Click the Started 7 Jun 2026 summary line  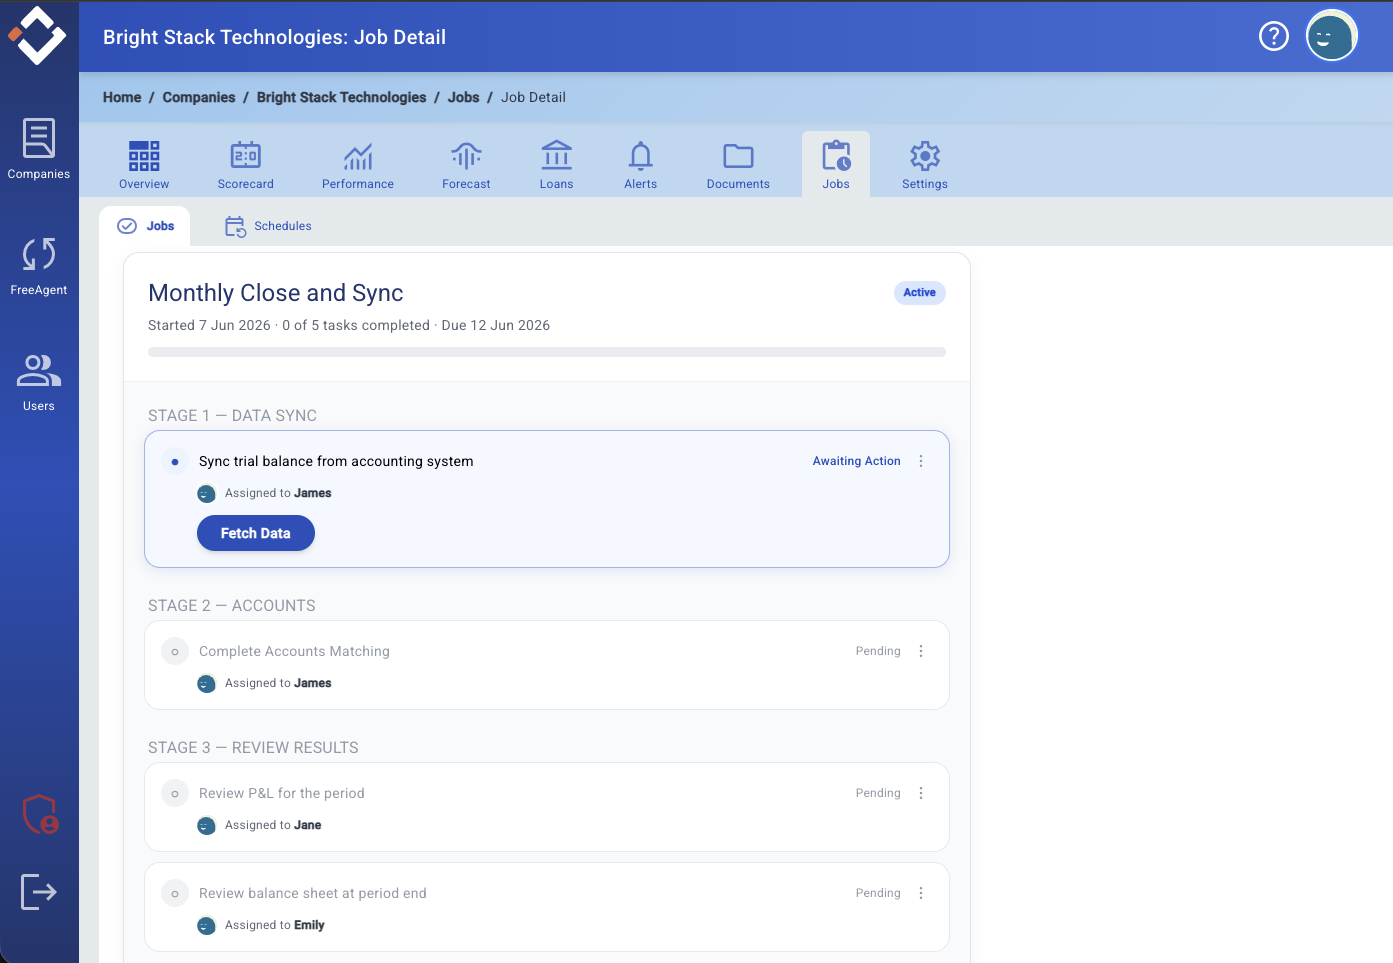coord(349,325)
